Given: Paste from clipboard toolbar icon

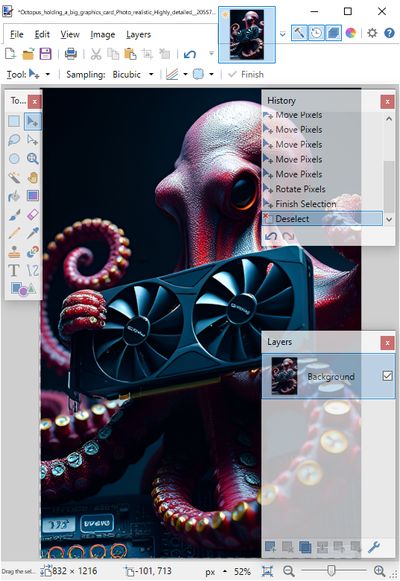Looking at the screenshot, I should [x=130, y=54].
